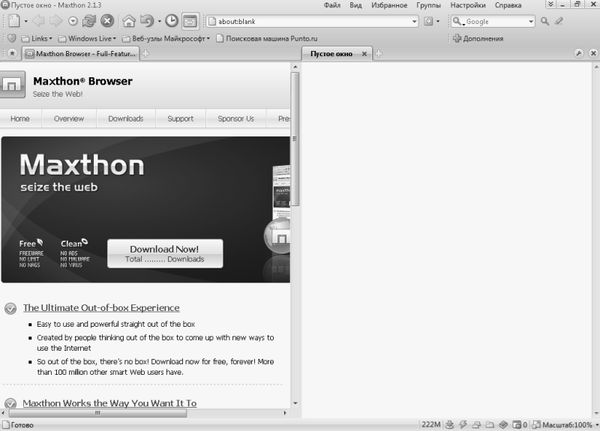Click the Home page icon
This screenshot has width=600, height=431.
[x=129, y=20]
